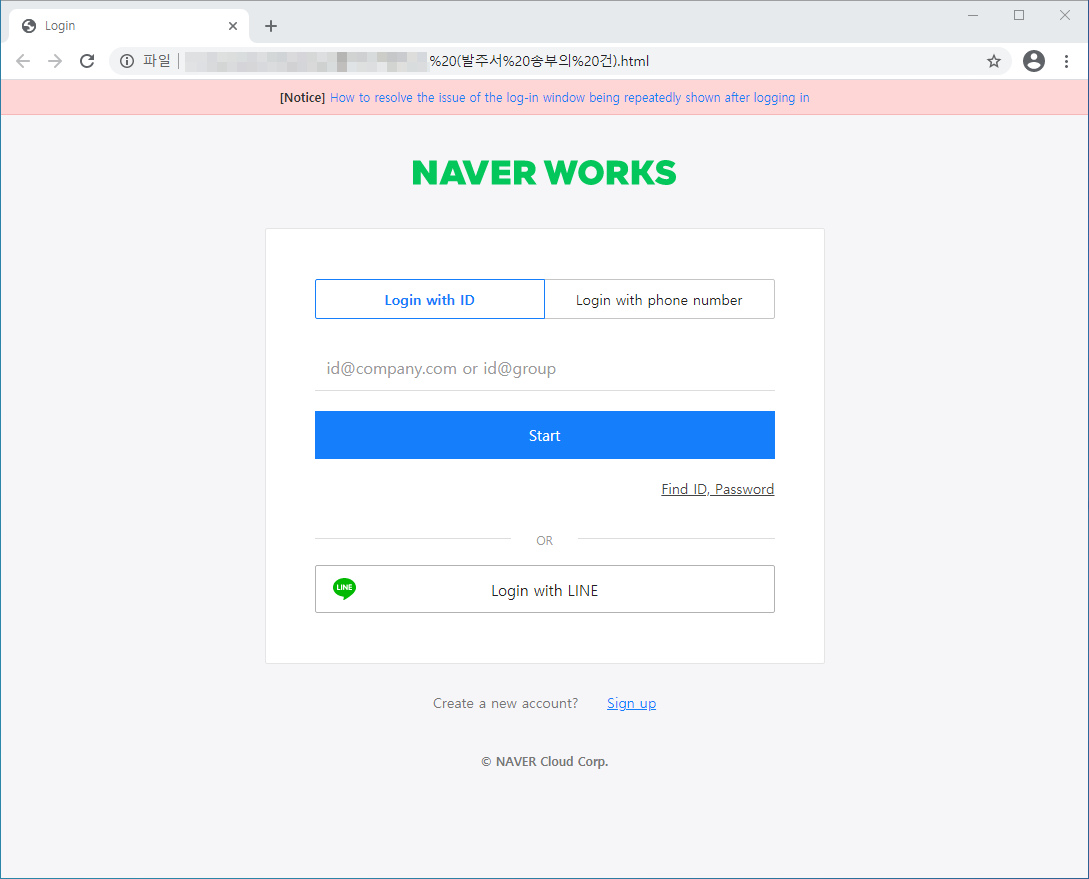Focus the id@company.com input field
Viewport: 1089px width, 879px height.
coord(544,369)
